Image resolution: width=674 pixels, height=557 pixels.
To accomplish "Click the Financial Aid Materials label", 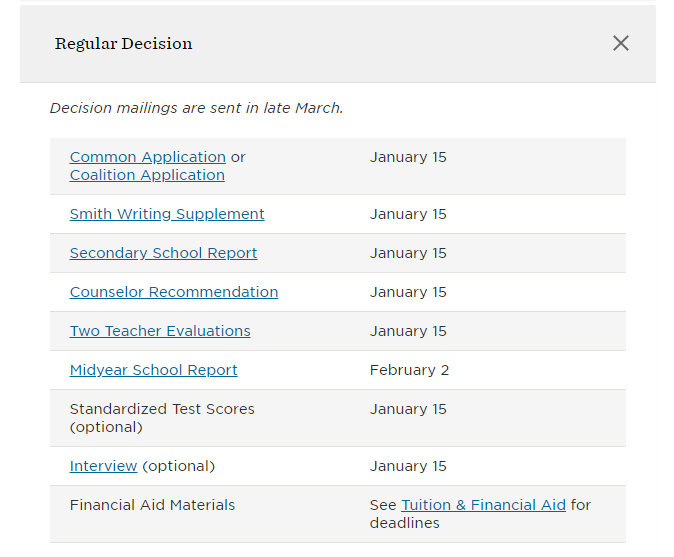I will [152, 505].
